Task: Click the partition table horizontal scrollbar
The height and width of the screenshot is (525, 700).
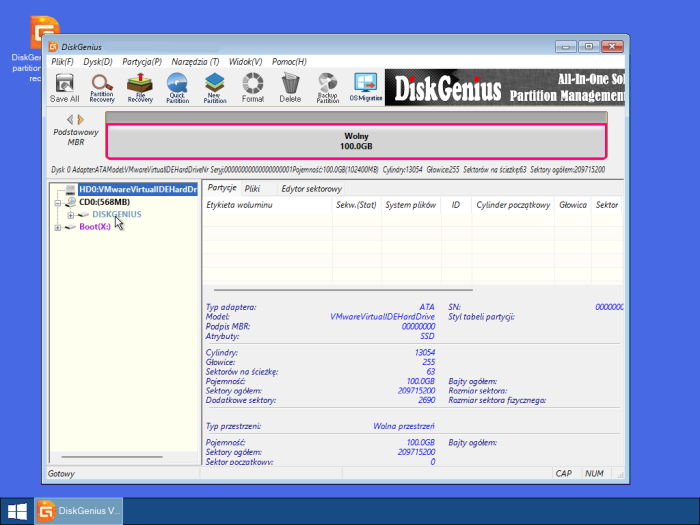Action: 343,290
